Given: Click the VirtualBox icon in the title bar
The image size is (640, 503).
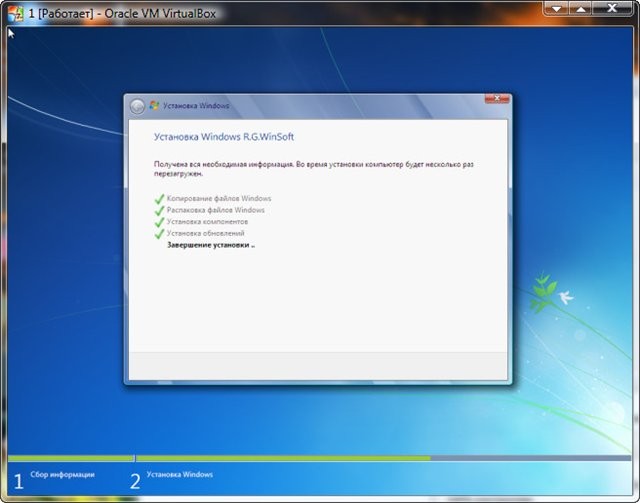Looking at the screenshot, I should [x=16, y=13].
